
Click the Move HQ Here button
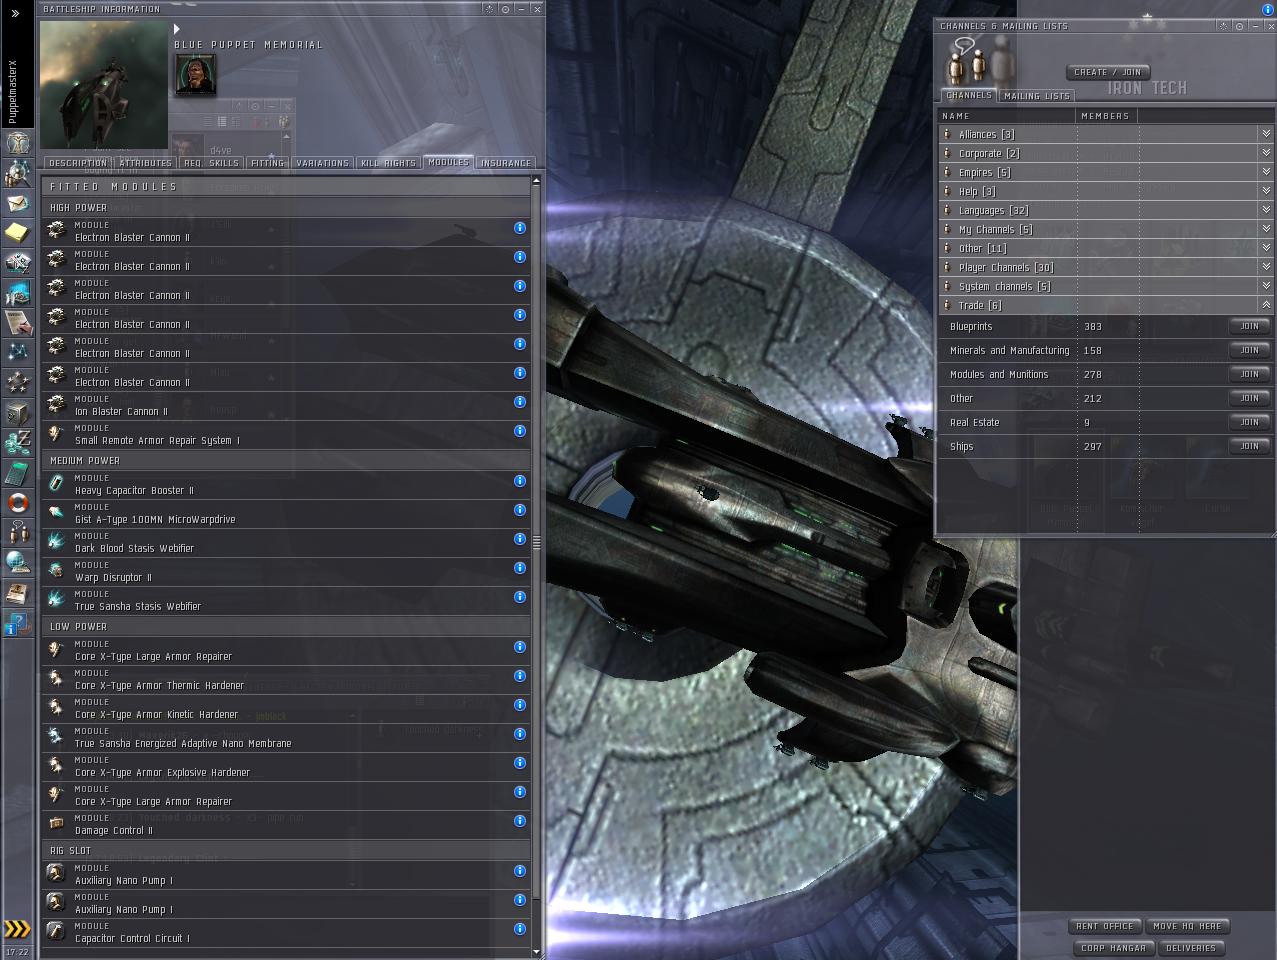tap(1187, 926)
